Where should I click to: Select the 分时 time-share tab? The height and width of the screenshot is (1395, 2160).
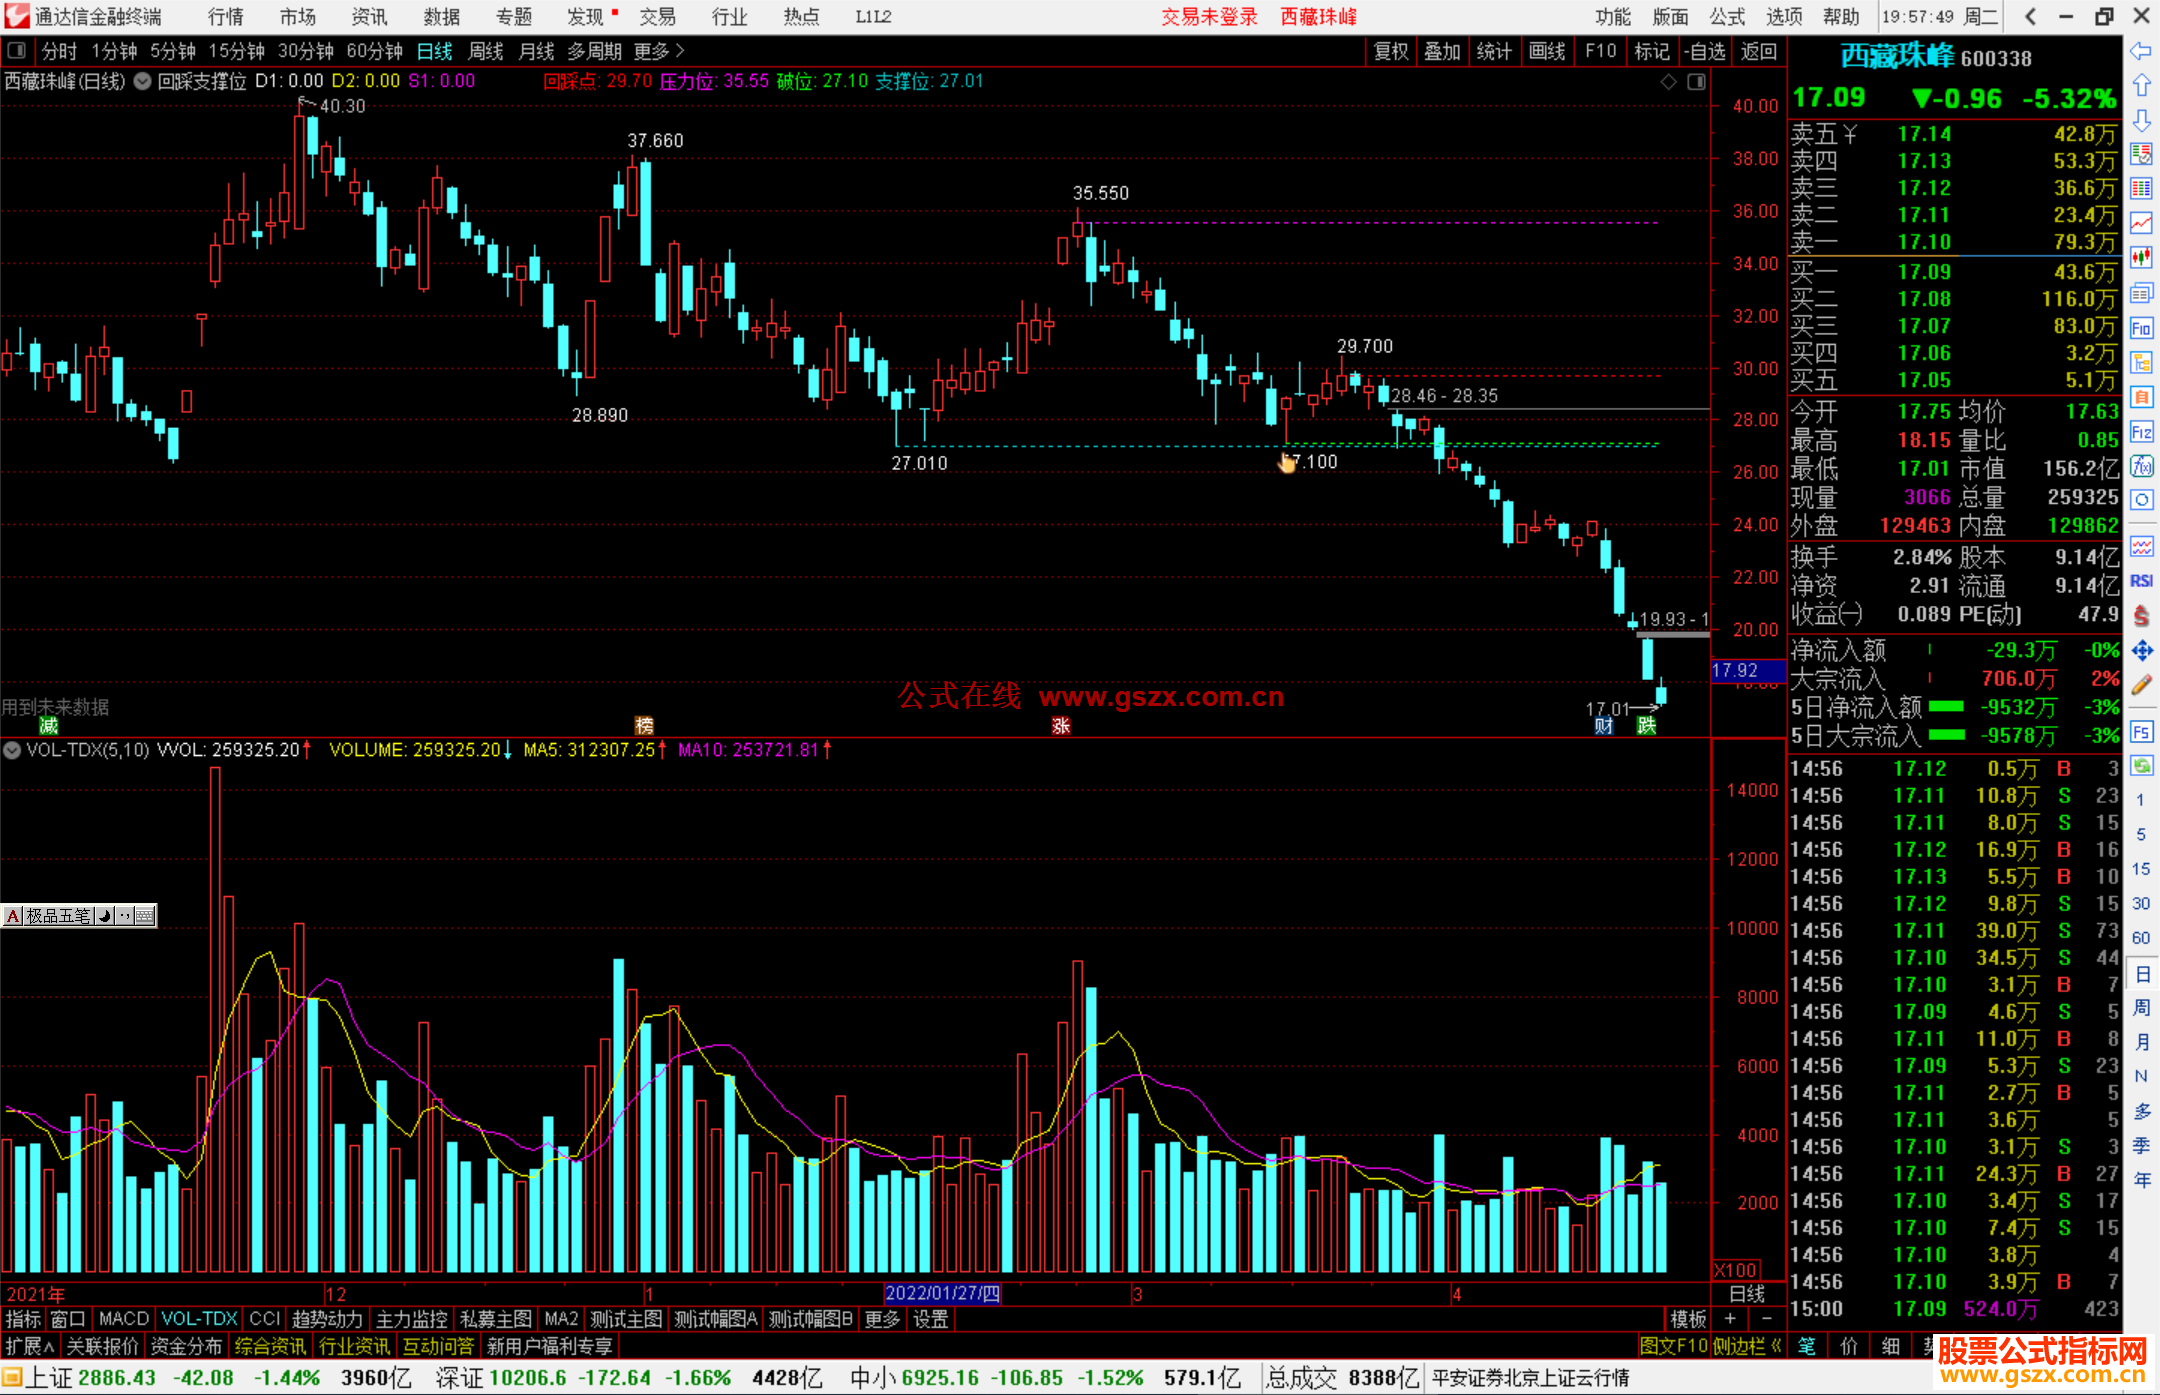(59, 51)
